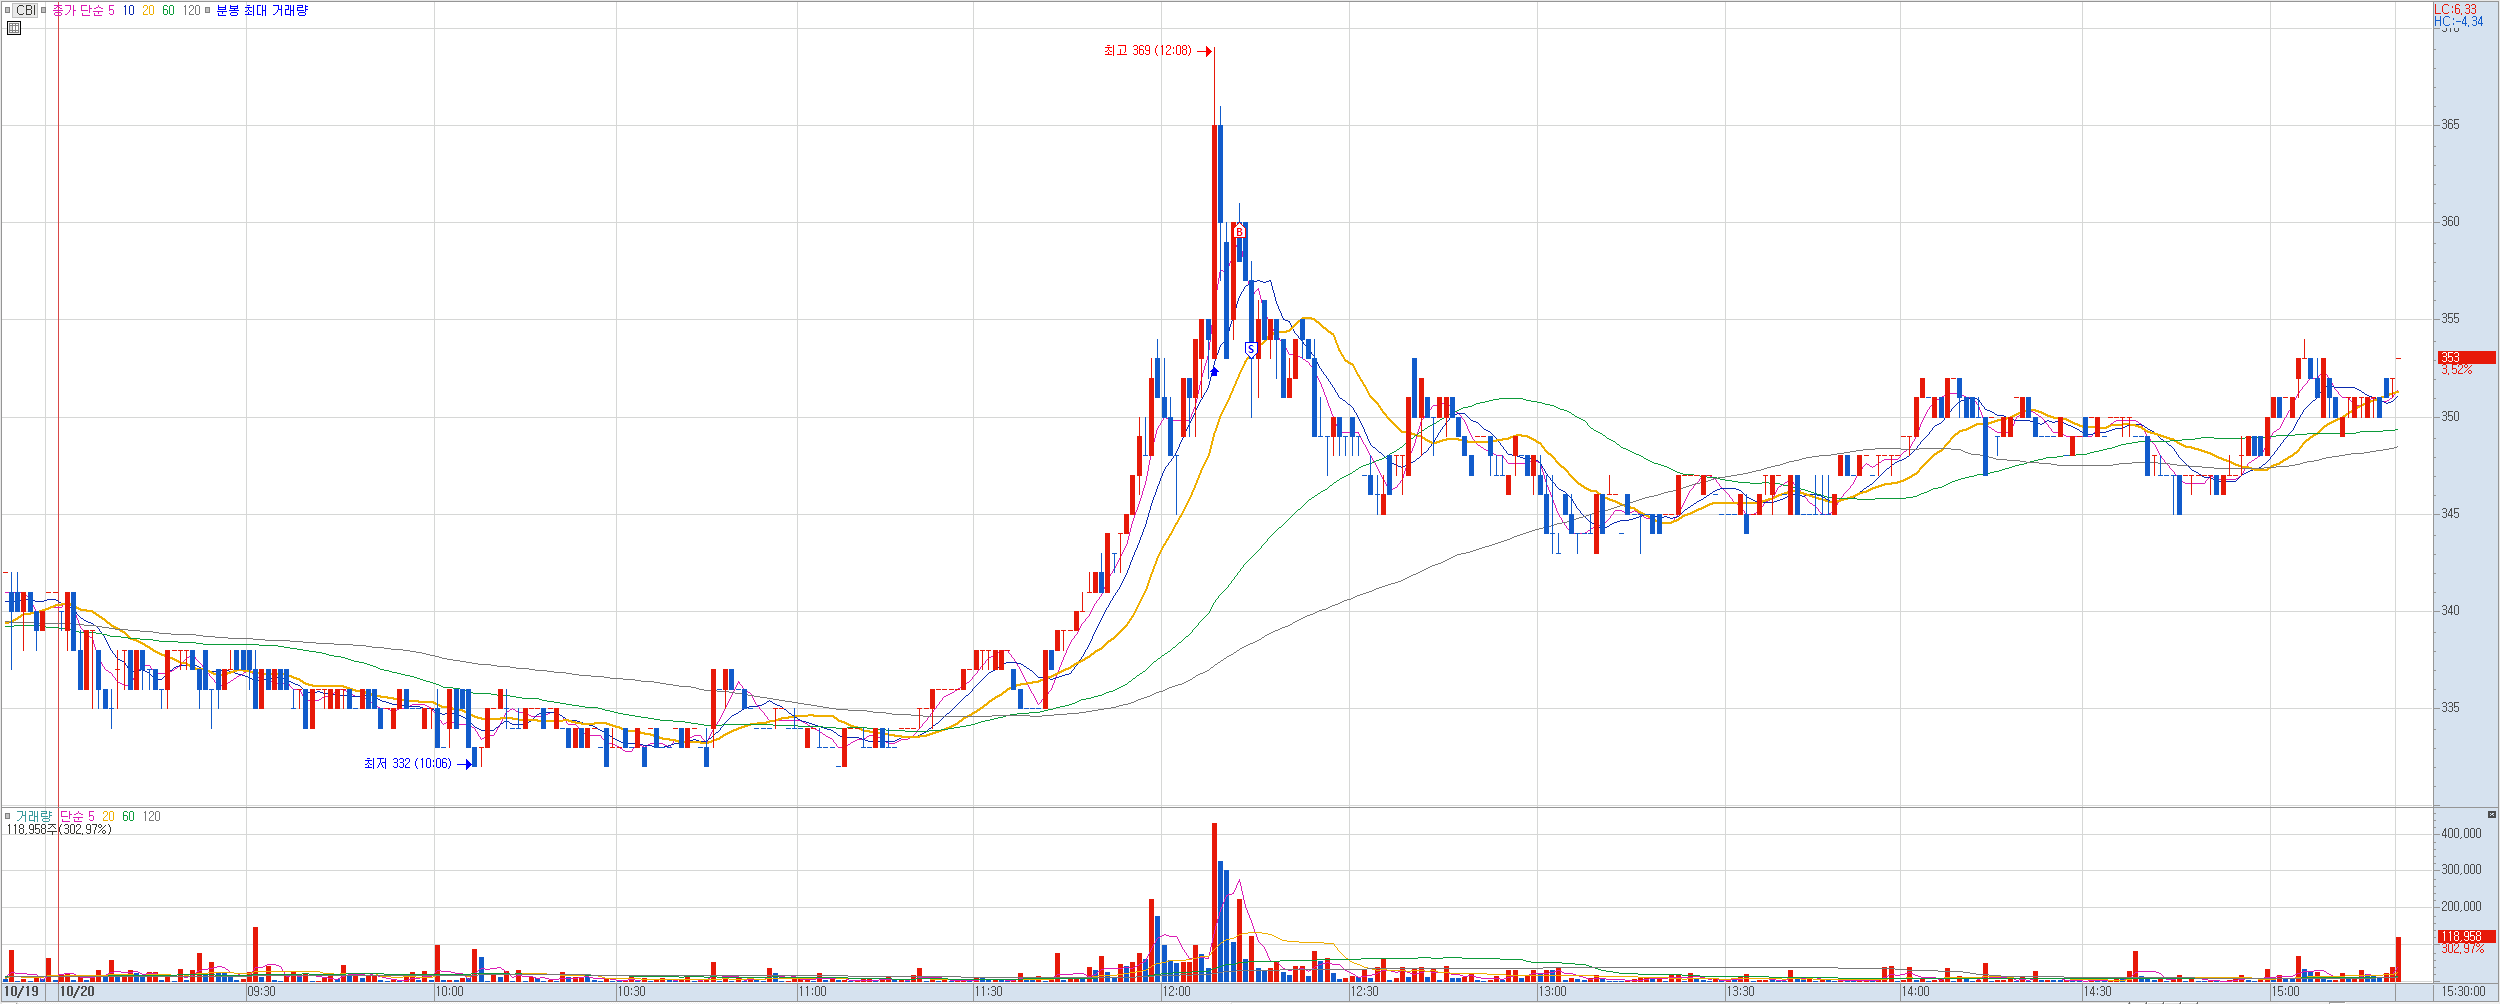
Task: Click the 335 price axis label
Action: 2450,707
